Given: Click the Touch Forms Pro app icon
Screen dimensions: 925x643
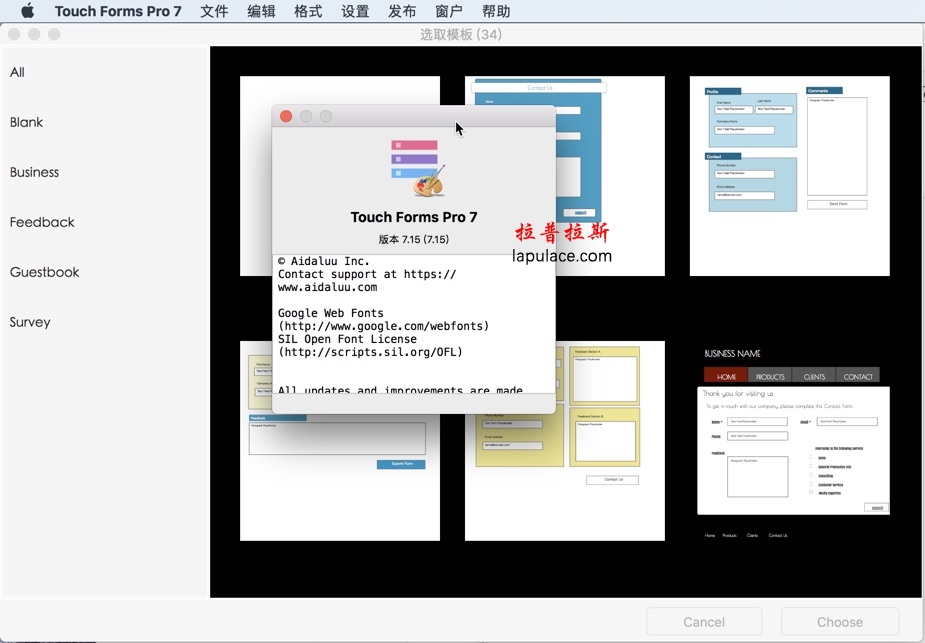Looking at the screenshot, I should coord(416,167).
